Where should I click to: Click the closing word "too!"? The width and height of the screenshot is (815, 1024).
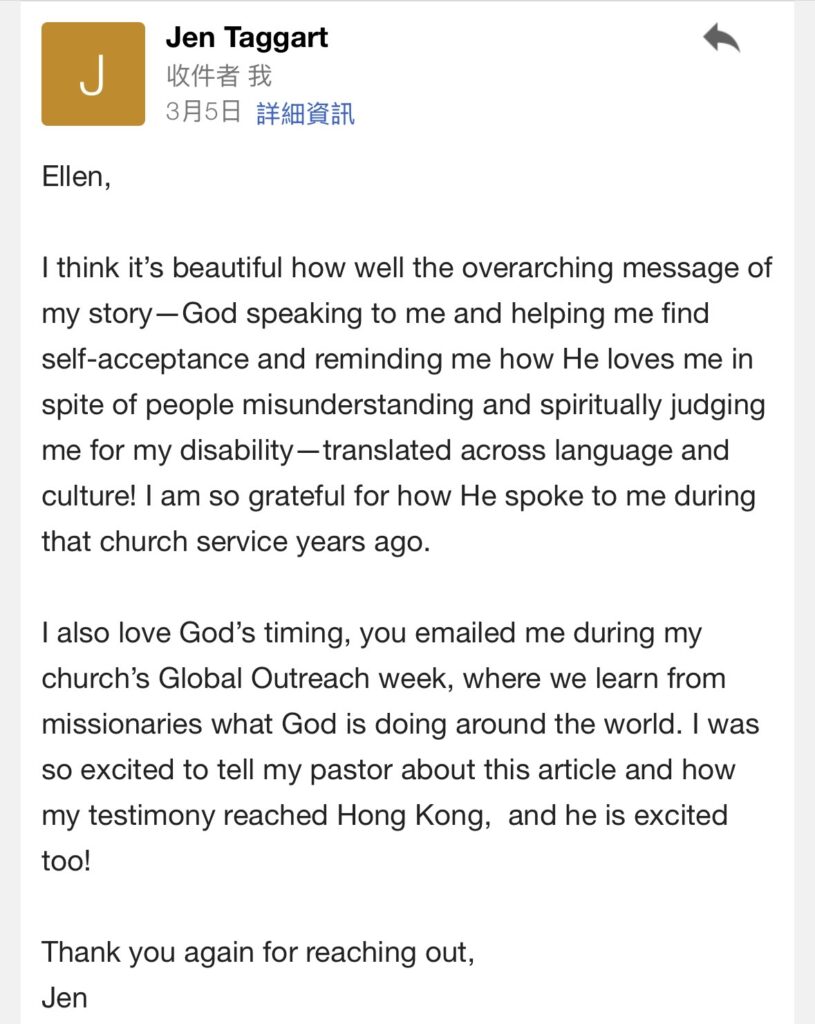[66, 861]
